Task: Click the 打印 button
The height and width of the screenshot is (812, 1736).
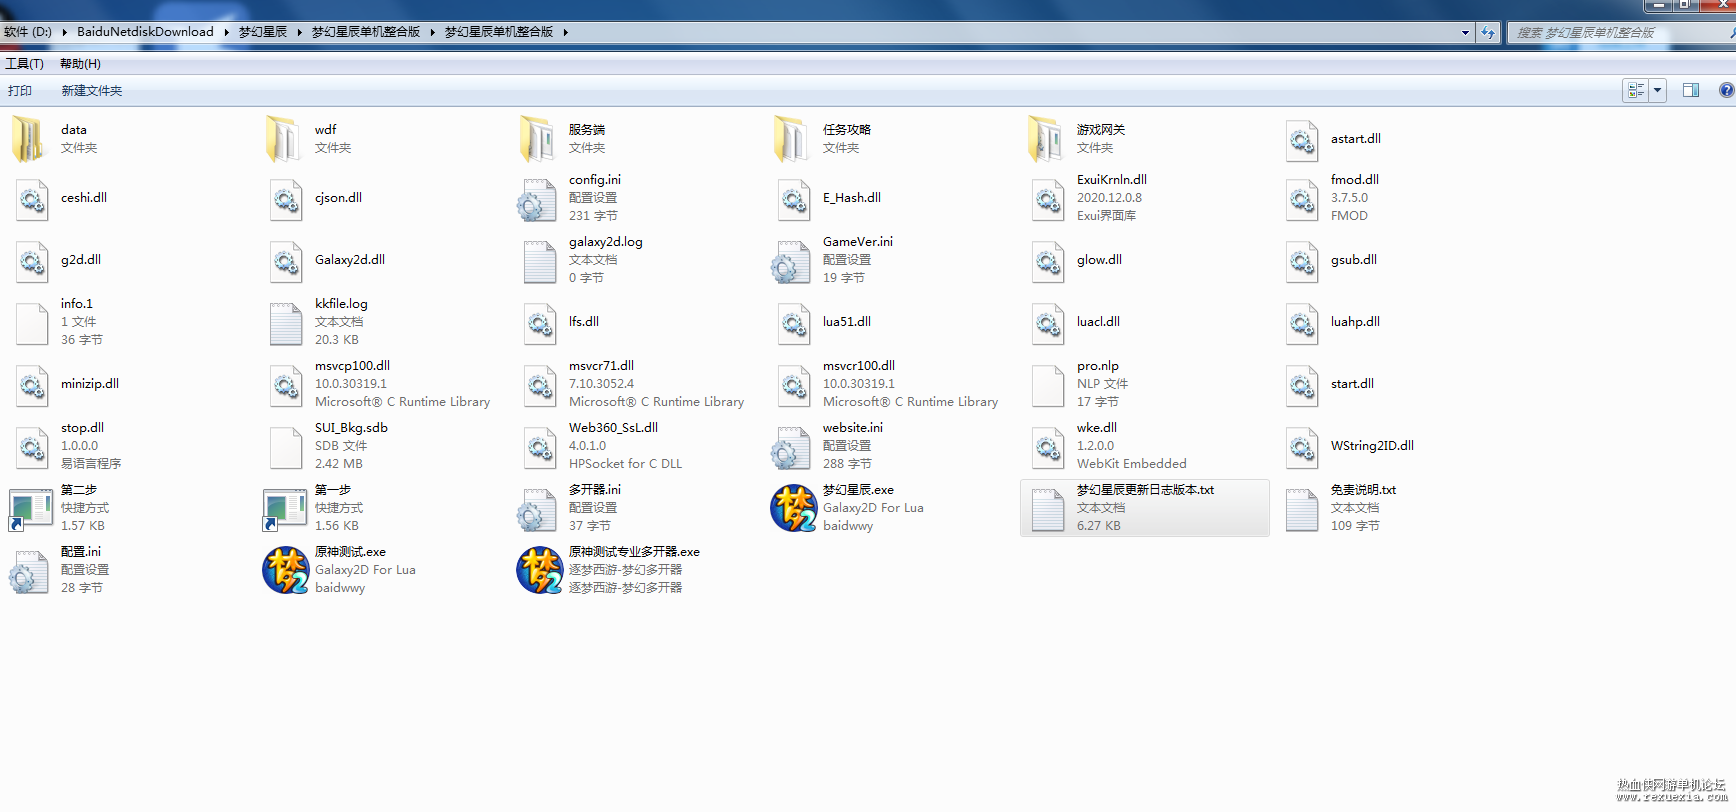Action: point(20,91)
